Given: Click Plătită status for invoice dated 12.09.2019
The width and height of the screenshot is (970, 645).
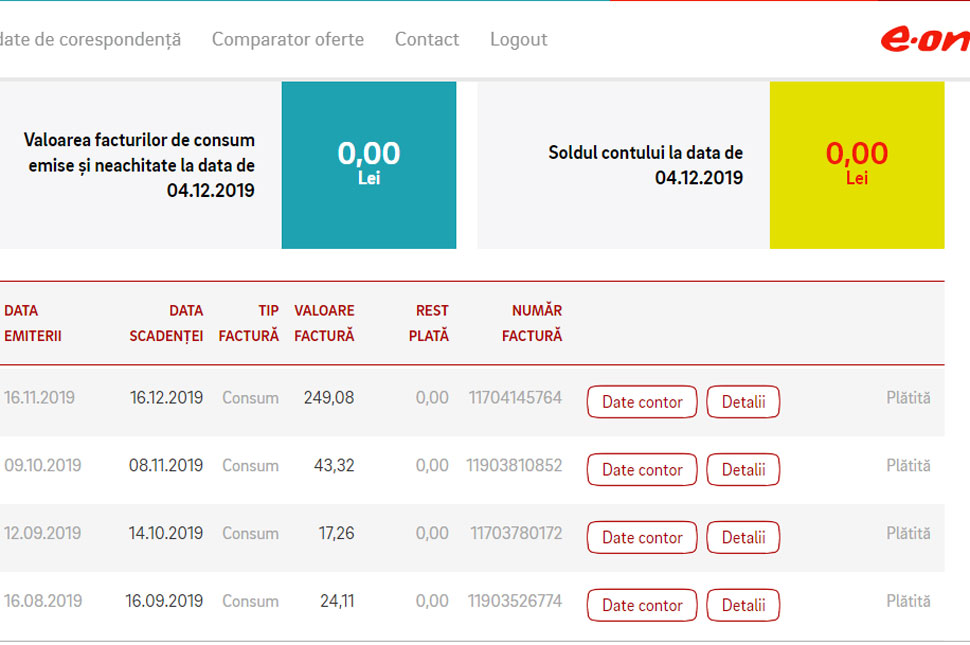Looking at the screenshot, I should (908, 533).
